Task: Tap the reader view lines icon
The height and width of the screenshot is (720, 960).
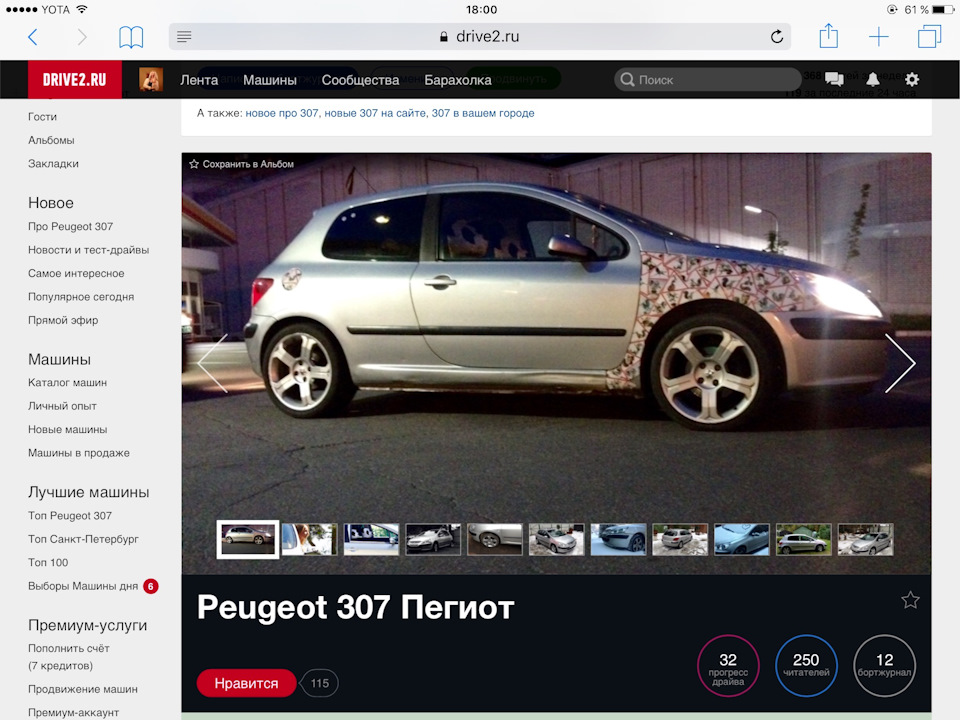Action: [x=184, y=37]
